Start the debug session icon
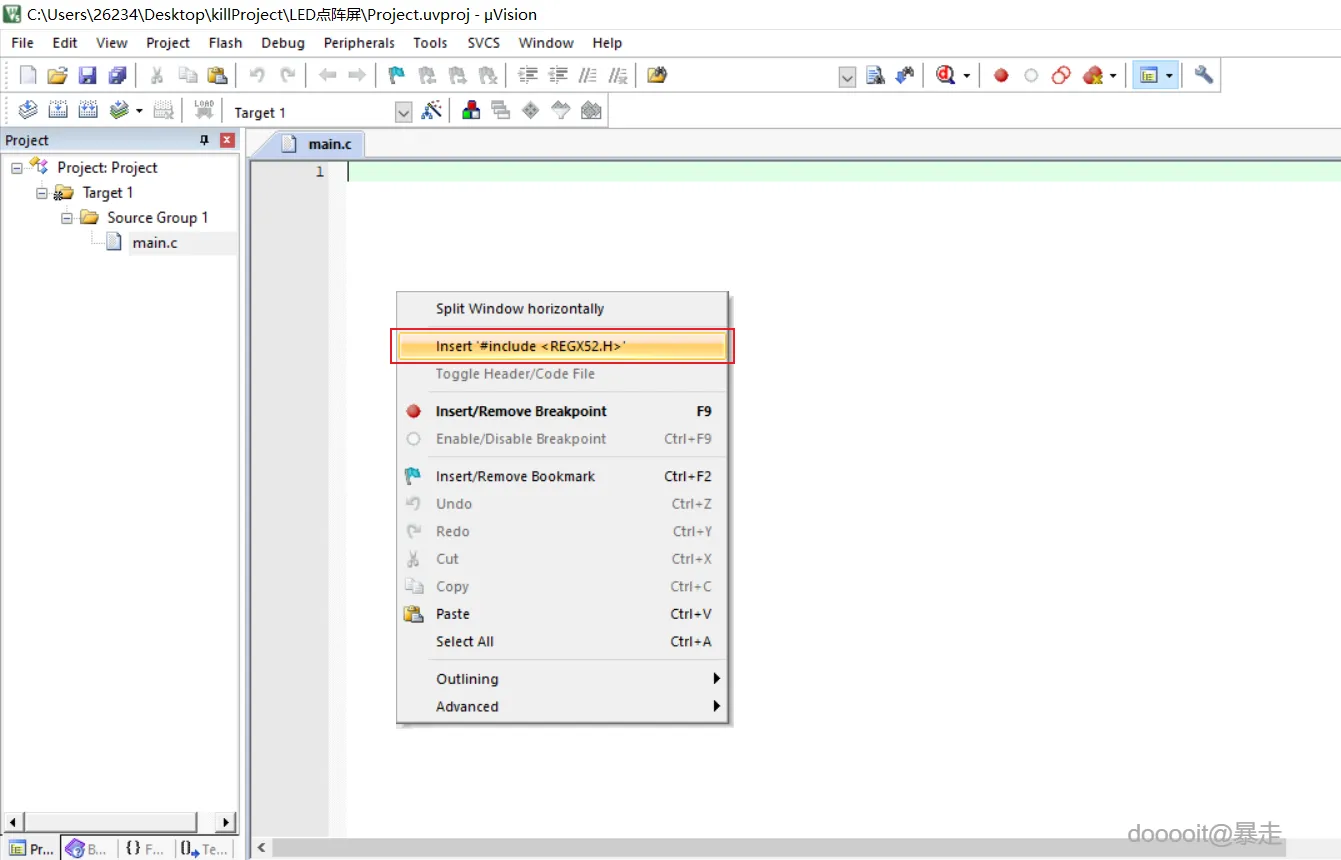 pos(945,75)
